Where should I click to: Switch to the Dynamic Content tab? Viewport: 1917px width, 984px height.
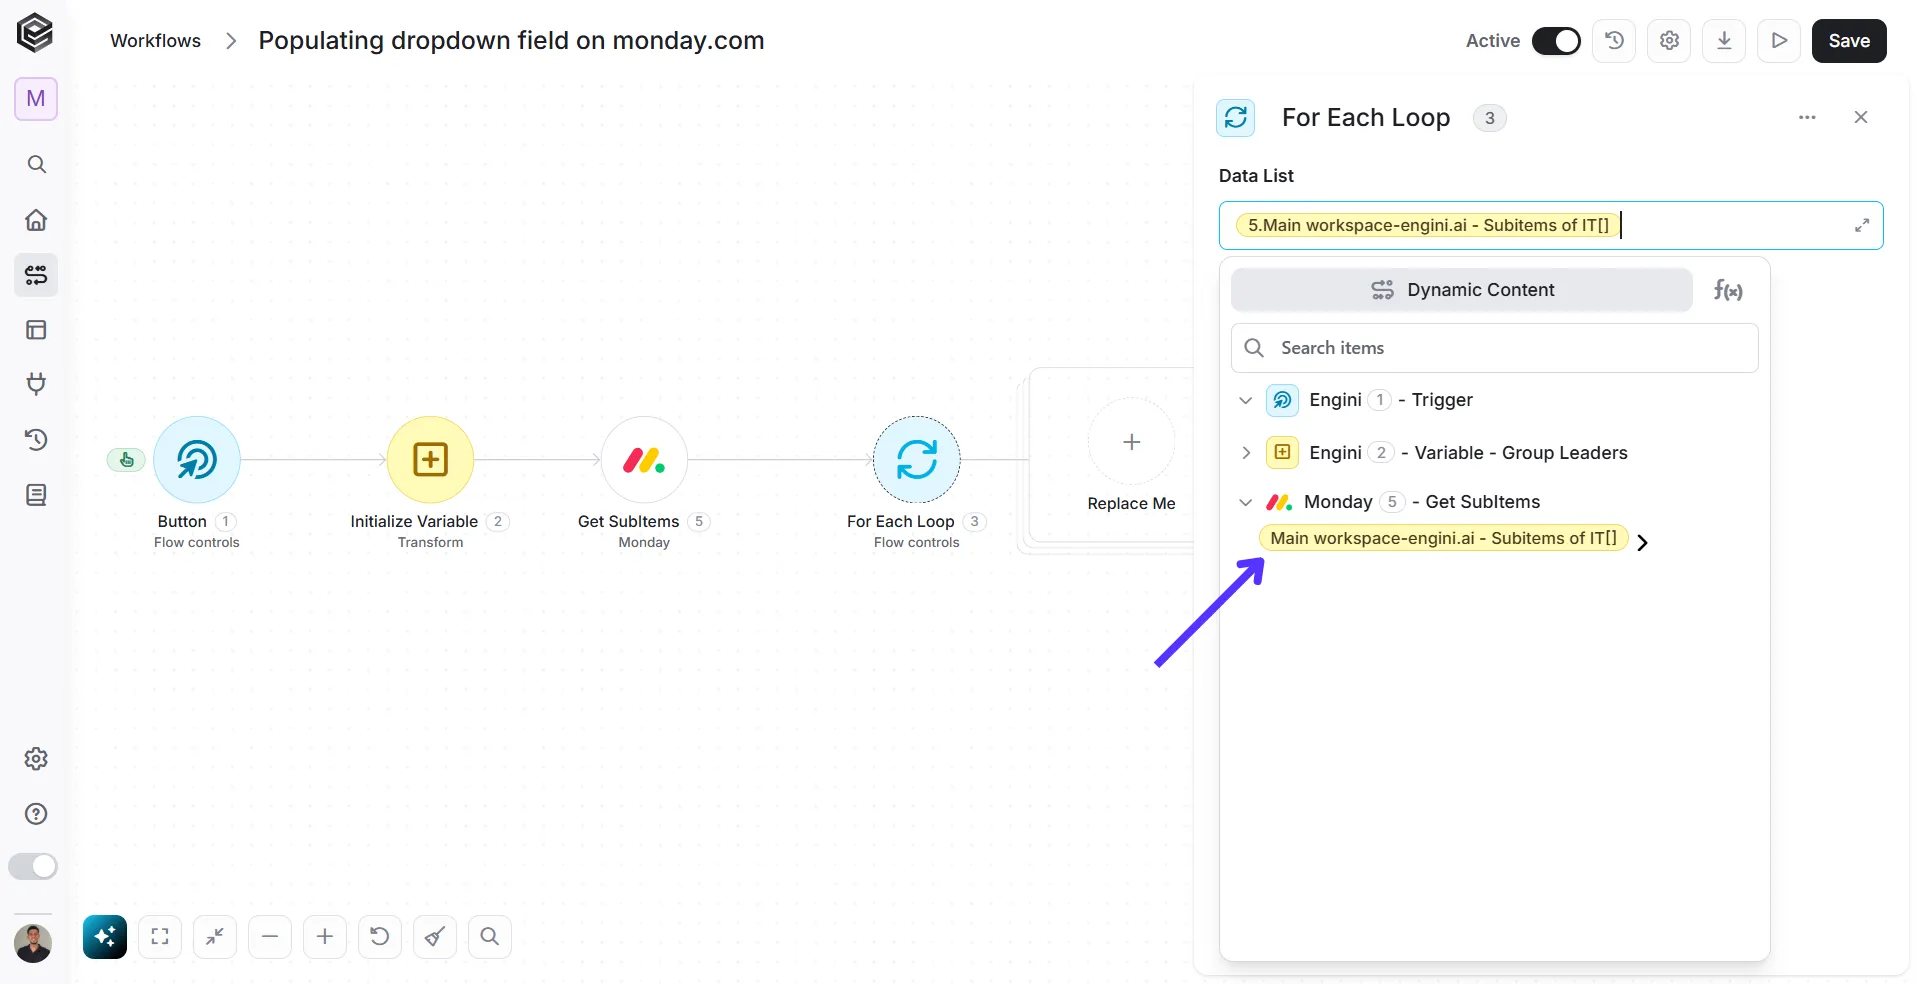(1461, 290)
